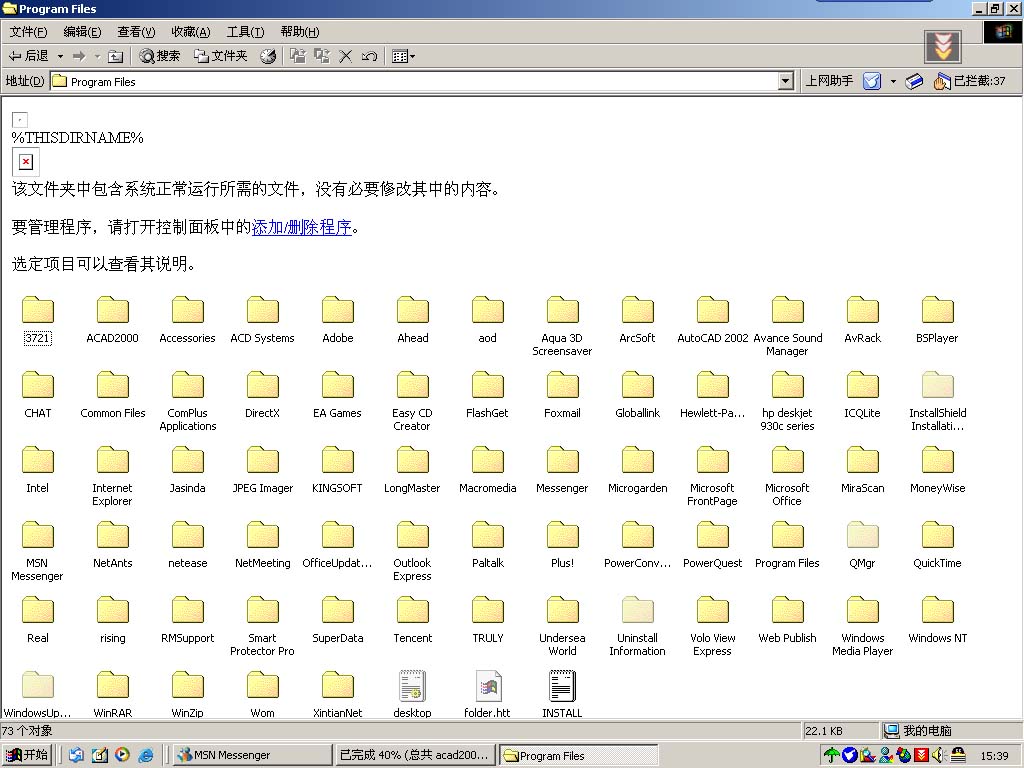Screen dimensions: 1024x768
Task: Click the Program Files taskbar button
Action: [578, 756]
